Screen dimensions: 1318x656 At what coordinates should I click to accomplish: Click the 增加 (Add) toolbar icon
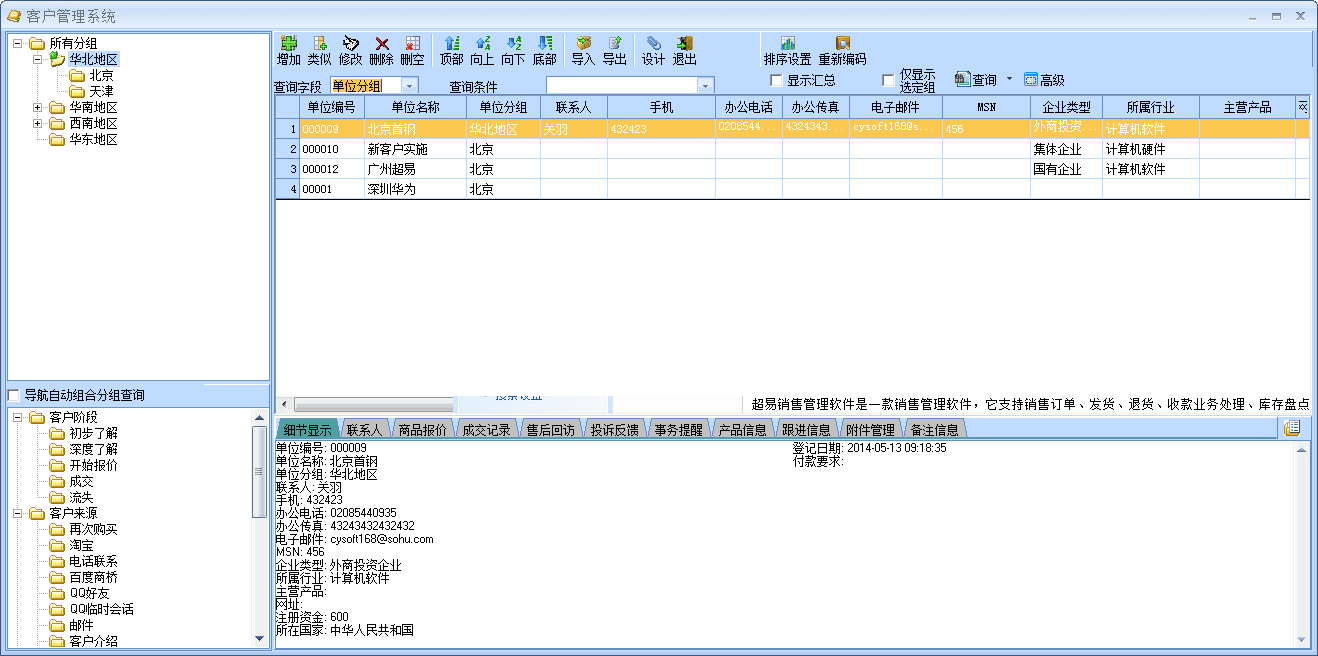(x=289, y=44)
